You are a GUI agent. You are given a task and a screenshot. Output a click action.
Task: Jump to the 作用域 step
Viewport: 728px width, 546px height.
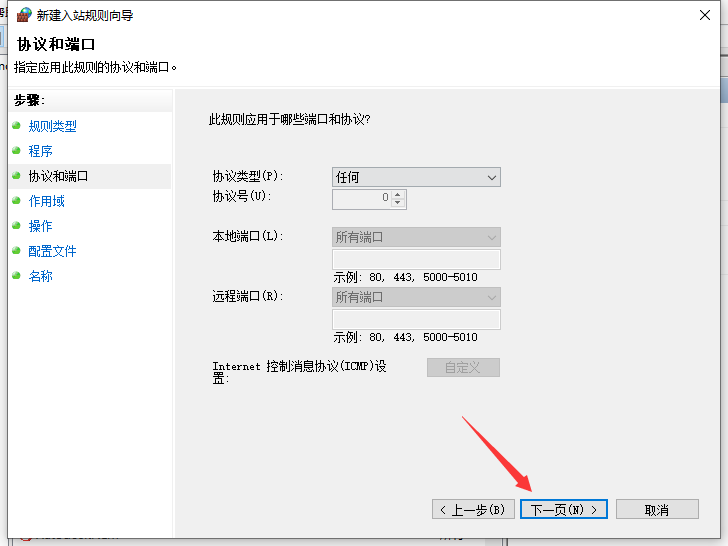pos(46,202)
